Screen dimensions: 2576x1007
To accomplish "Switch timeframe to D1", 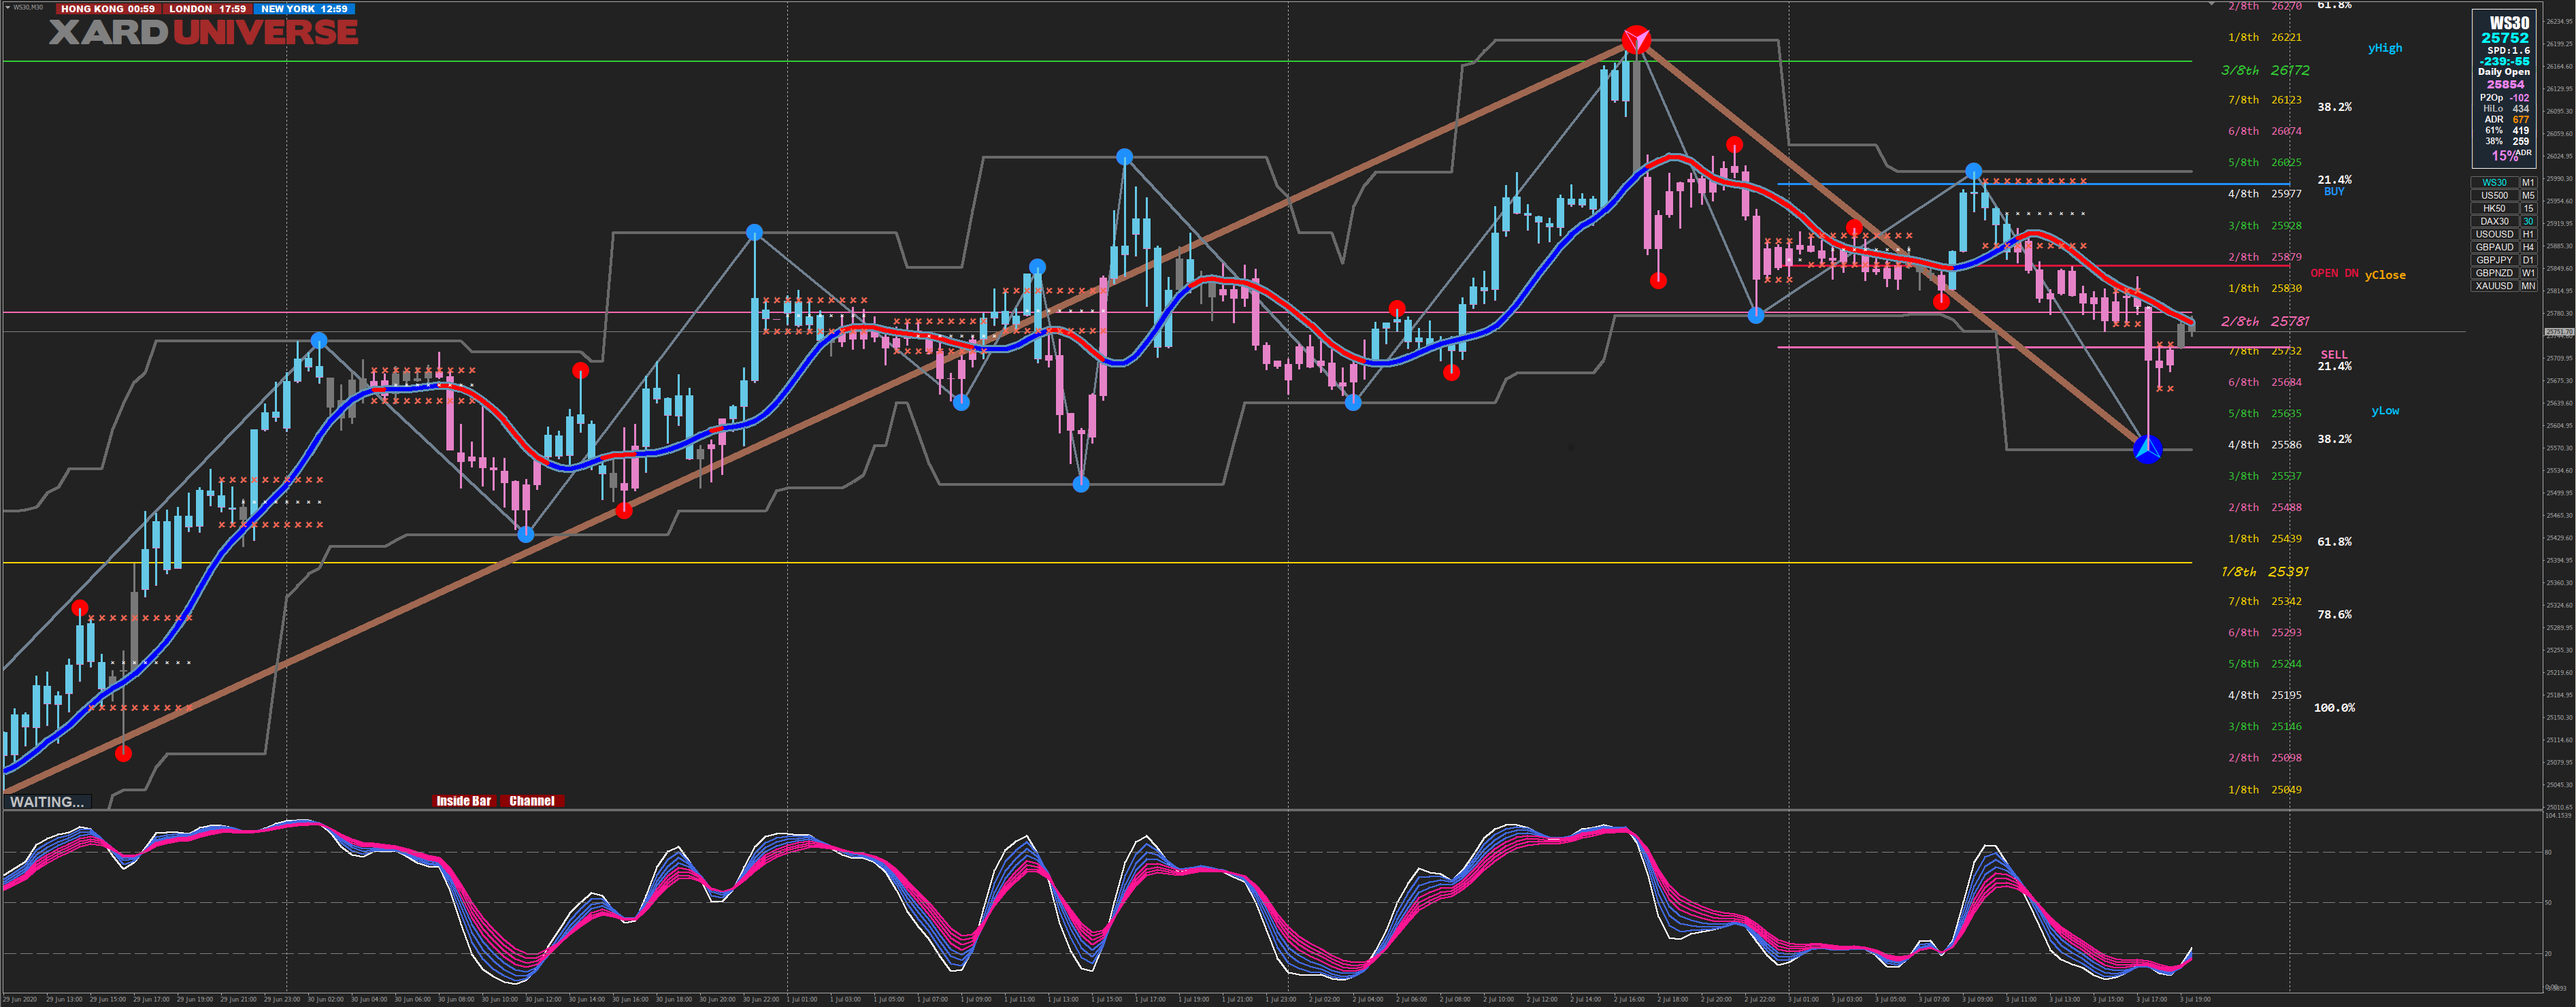I will tap(2528, 260).
